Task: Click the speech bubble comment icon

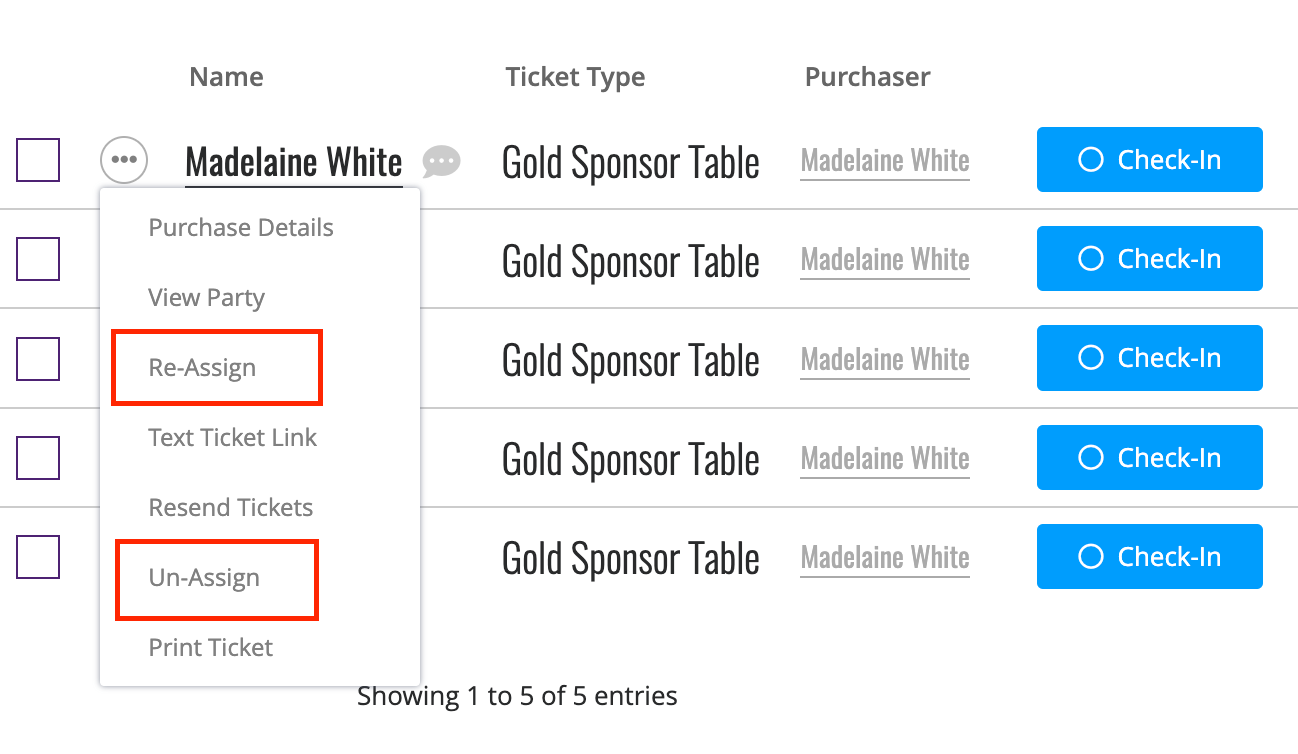Action: coord(441,161)
